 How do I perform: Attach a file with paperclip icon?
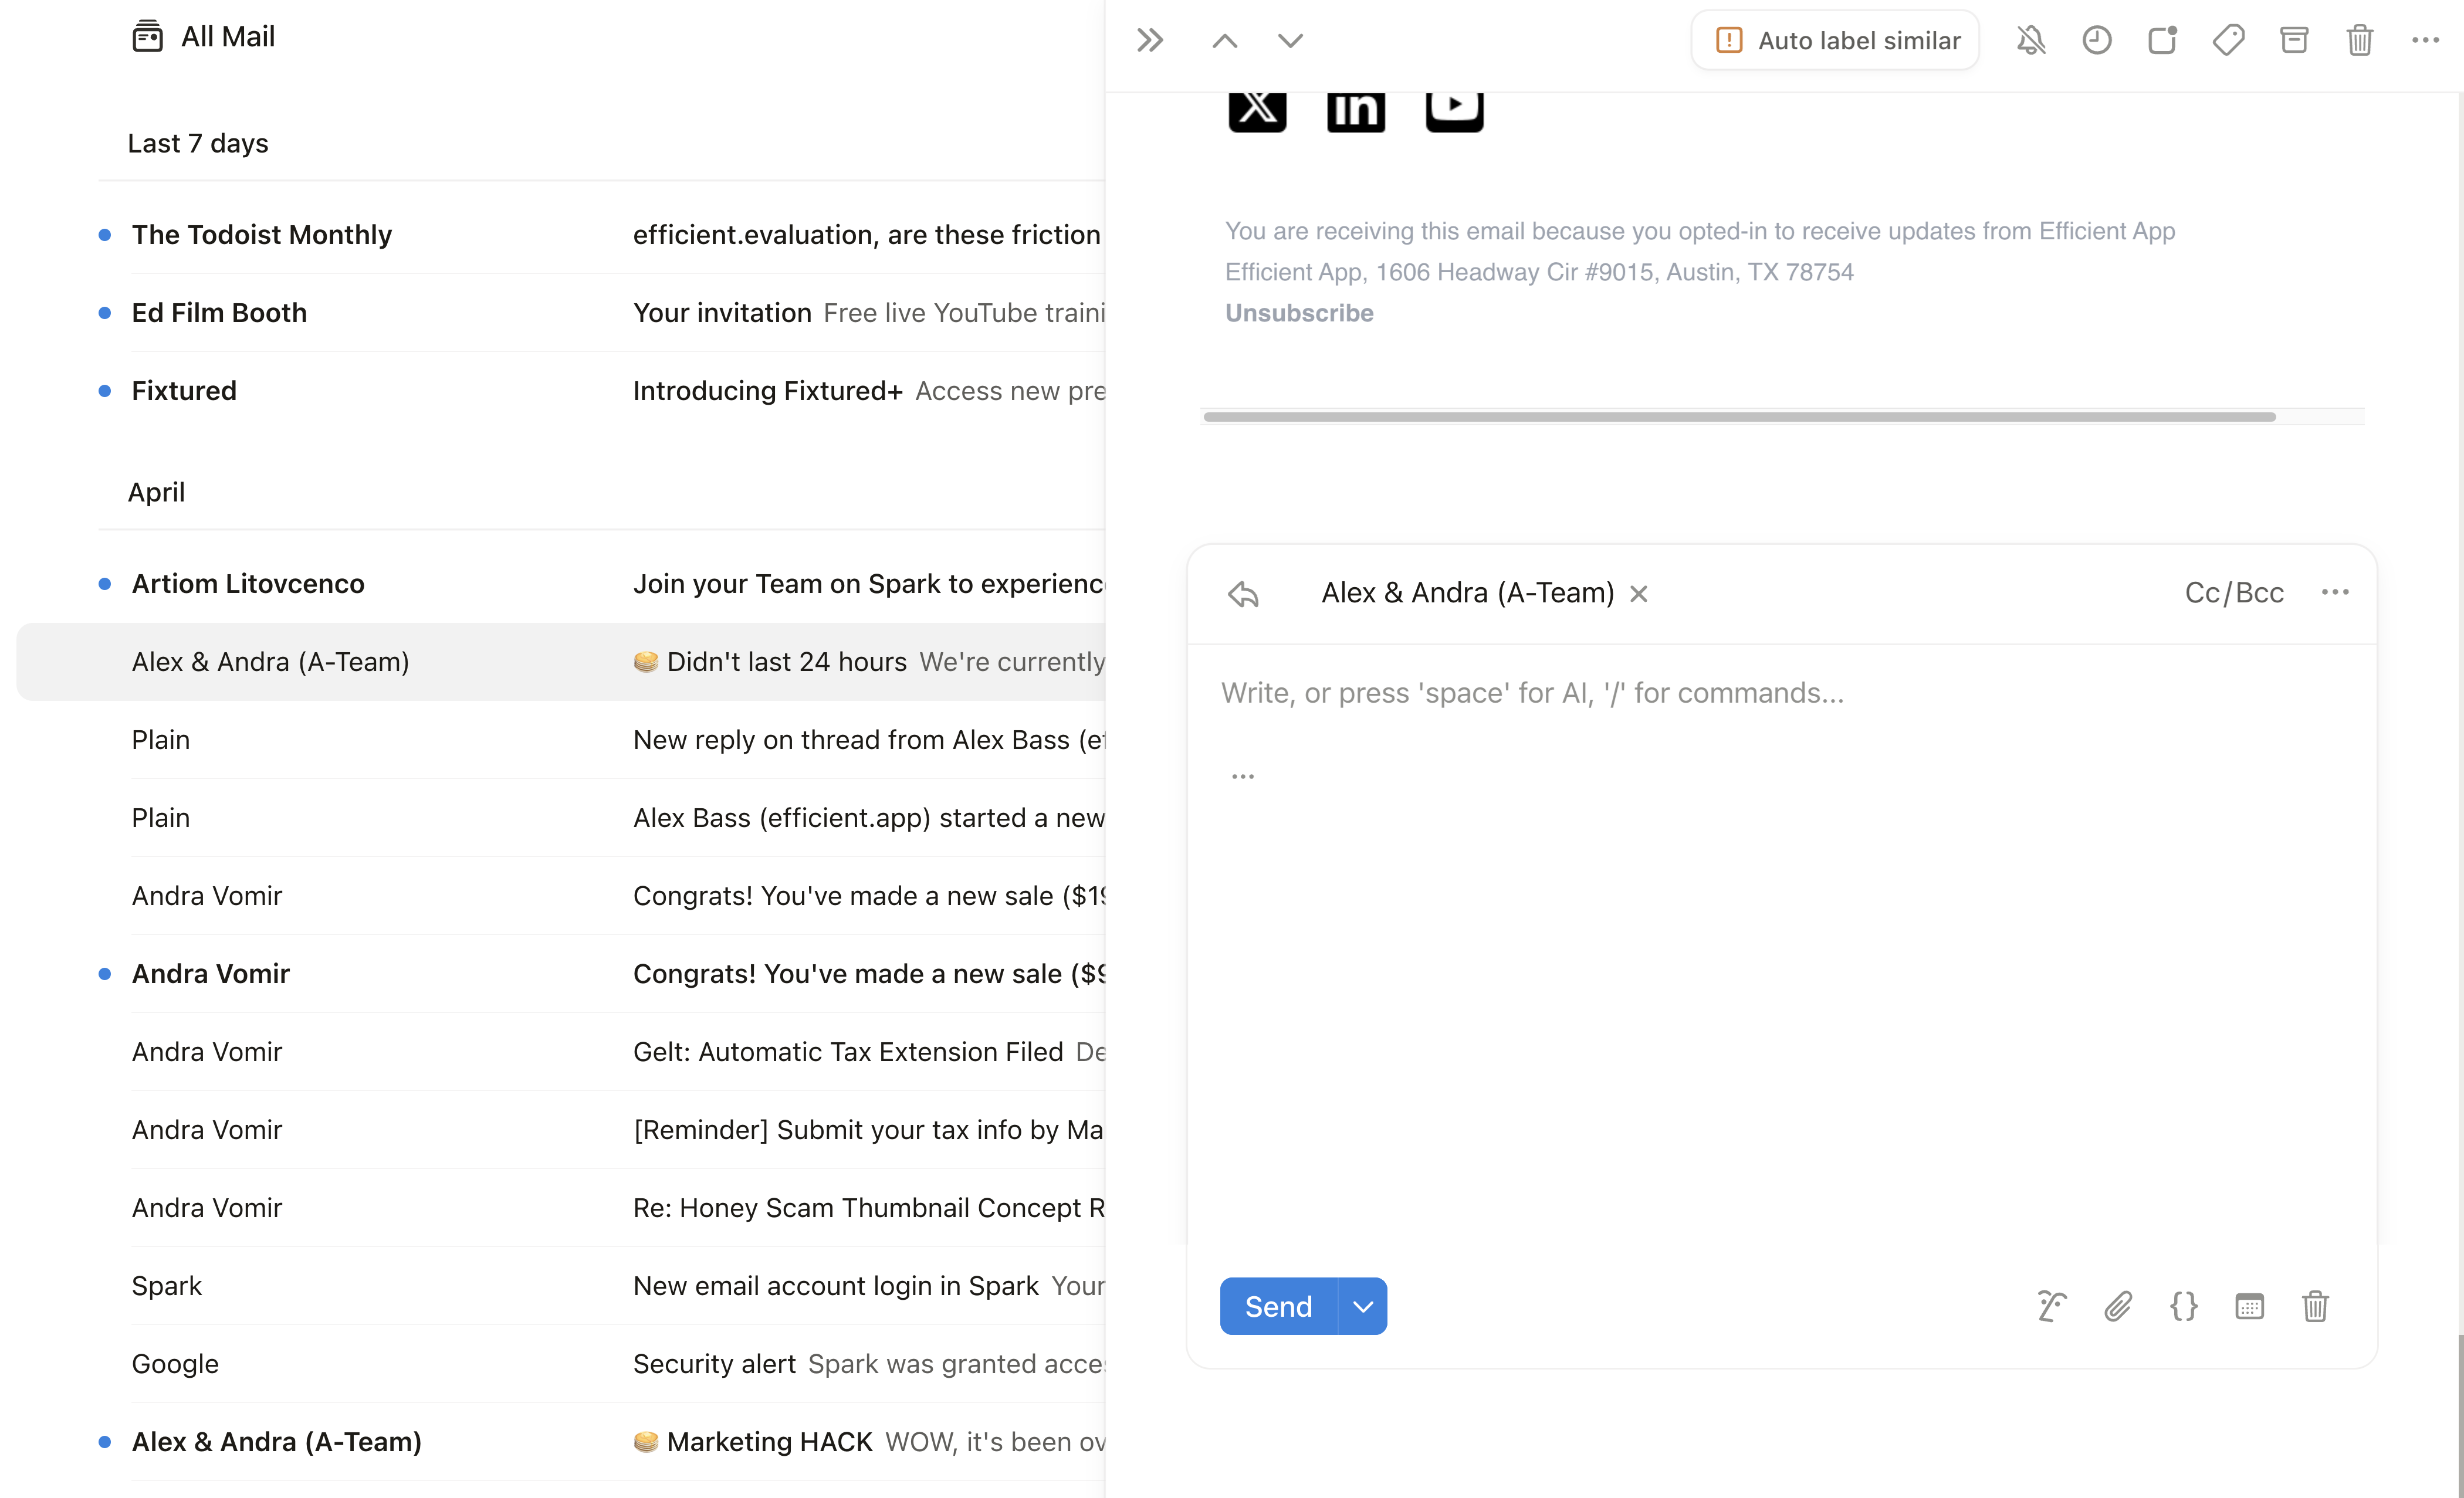2118,1306
